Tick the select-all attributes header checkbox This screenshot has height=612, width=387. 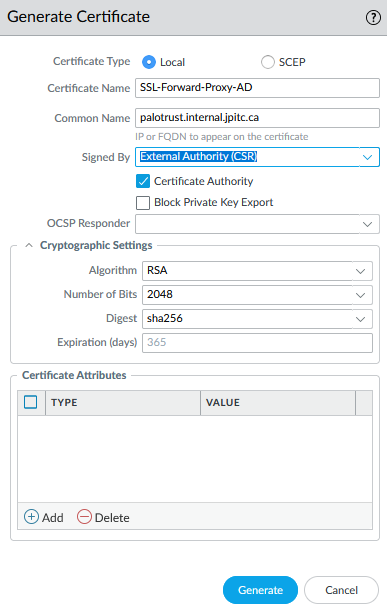tap(31, 402)
